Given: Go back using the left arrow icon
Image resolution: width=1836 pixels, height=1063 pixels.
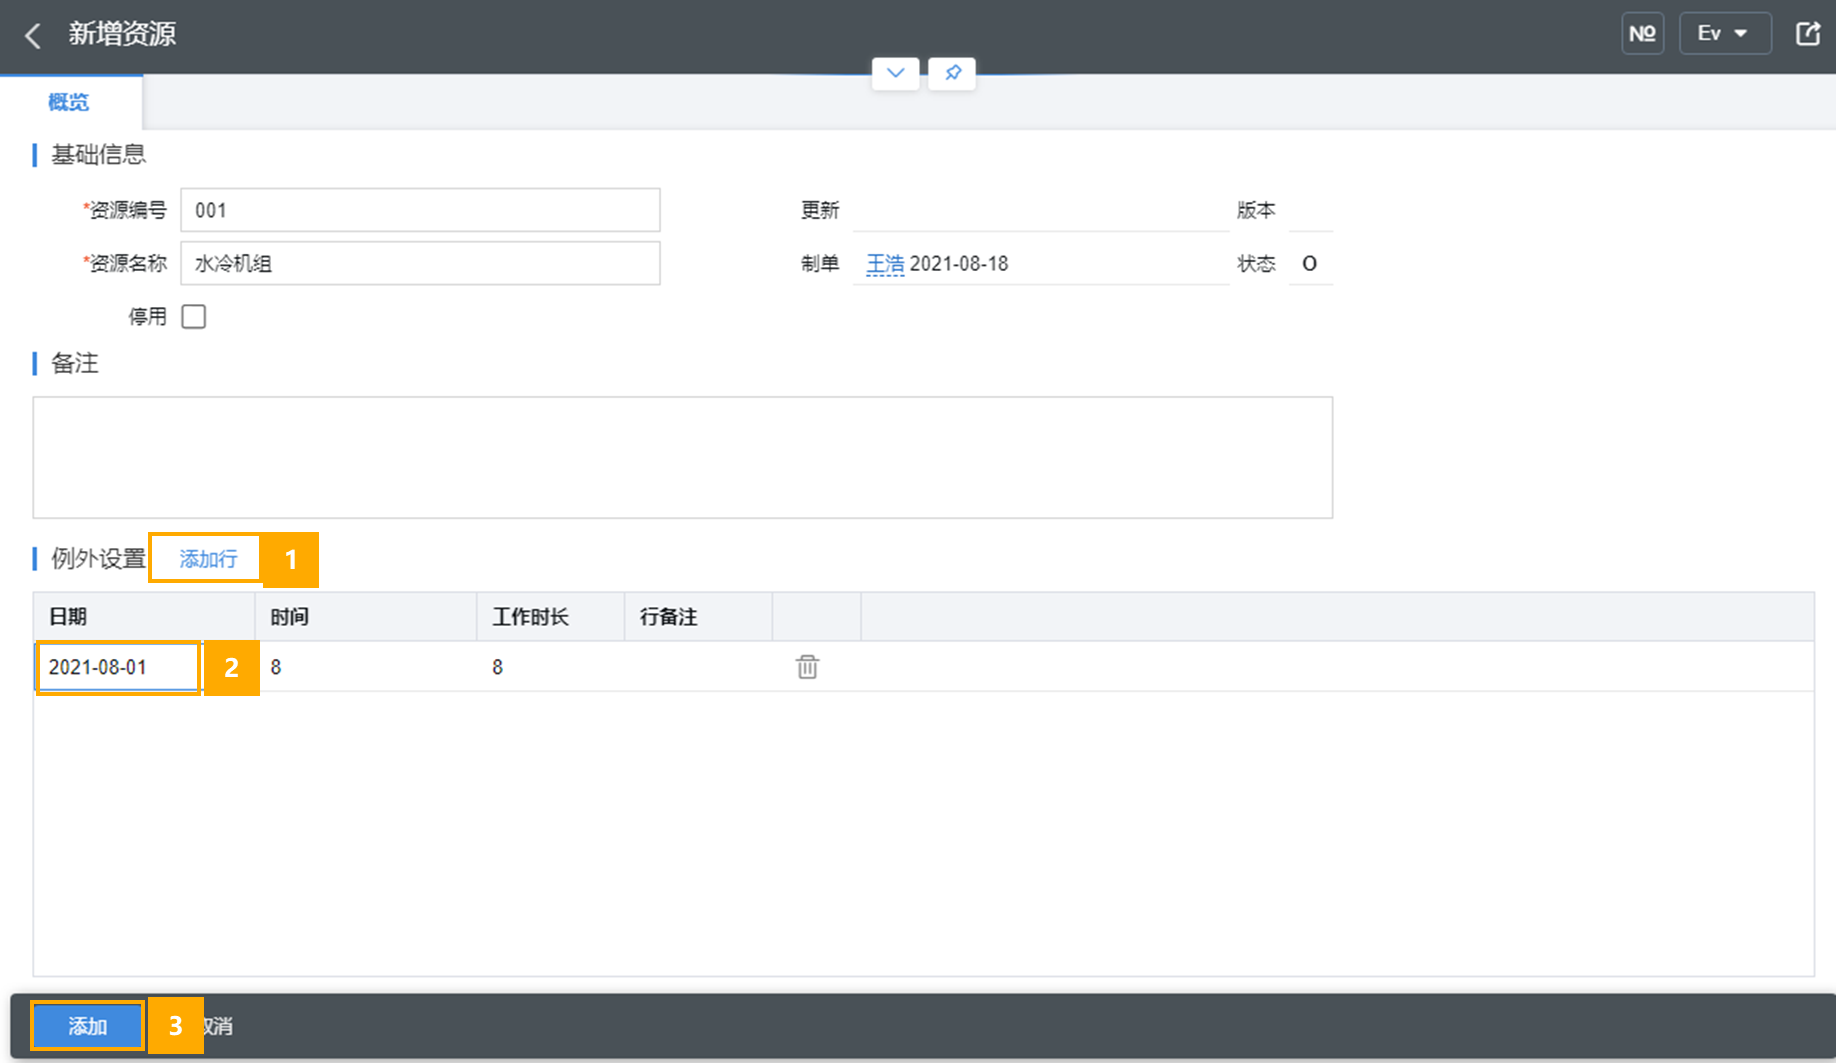Looking at the screenshot, I should [33, 36].
